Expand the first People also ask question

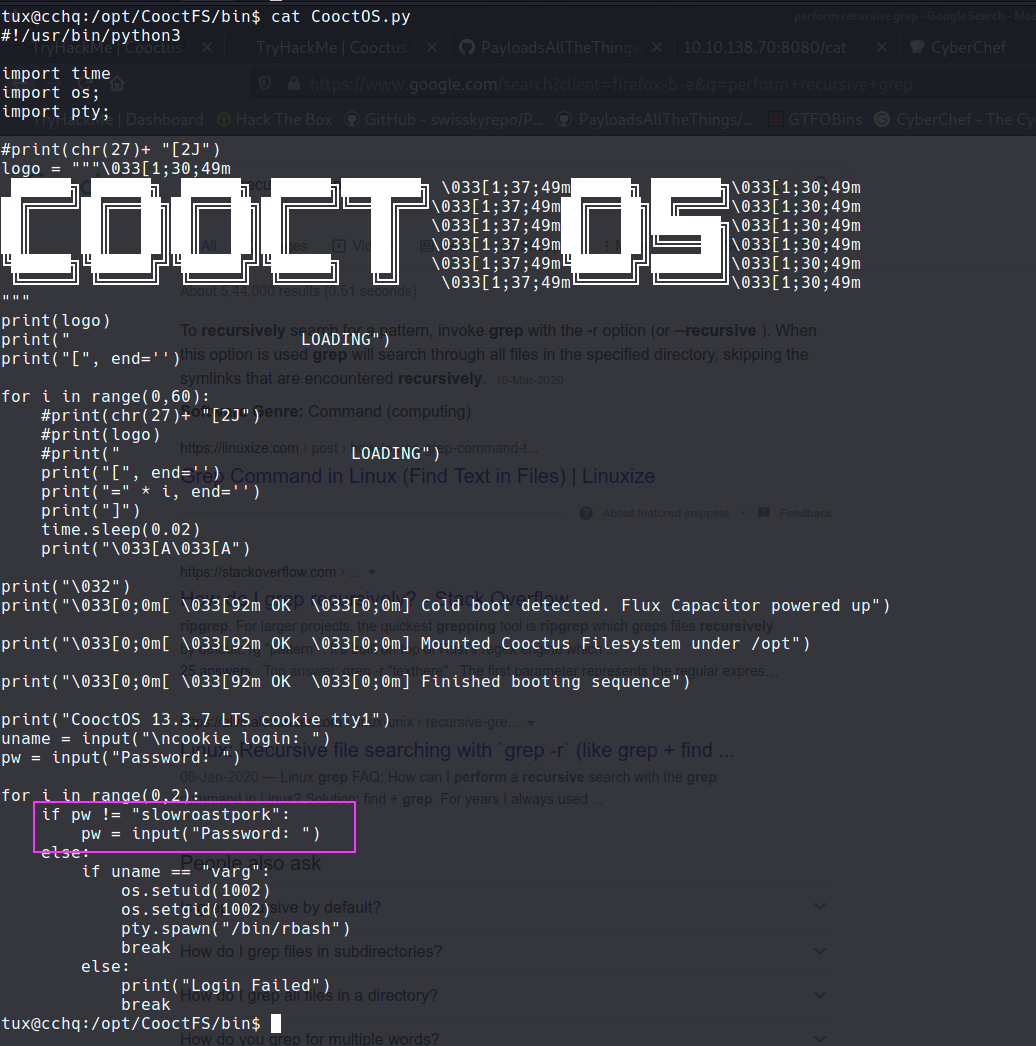pyautogui.click(x=820, y=907)
